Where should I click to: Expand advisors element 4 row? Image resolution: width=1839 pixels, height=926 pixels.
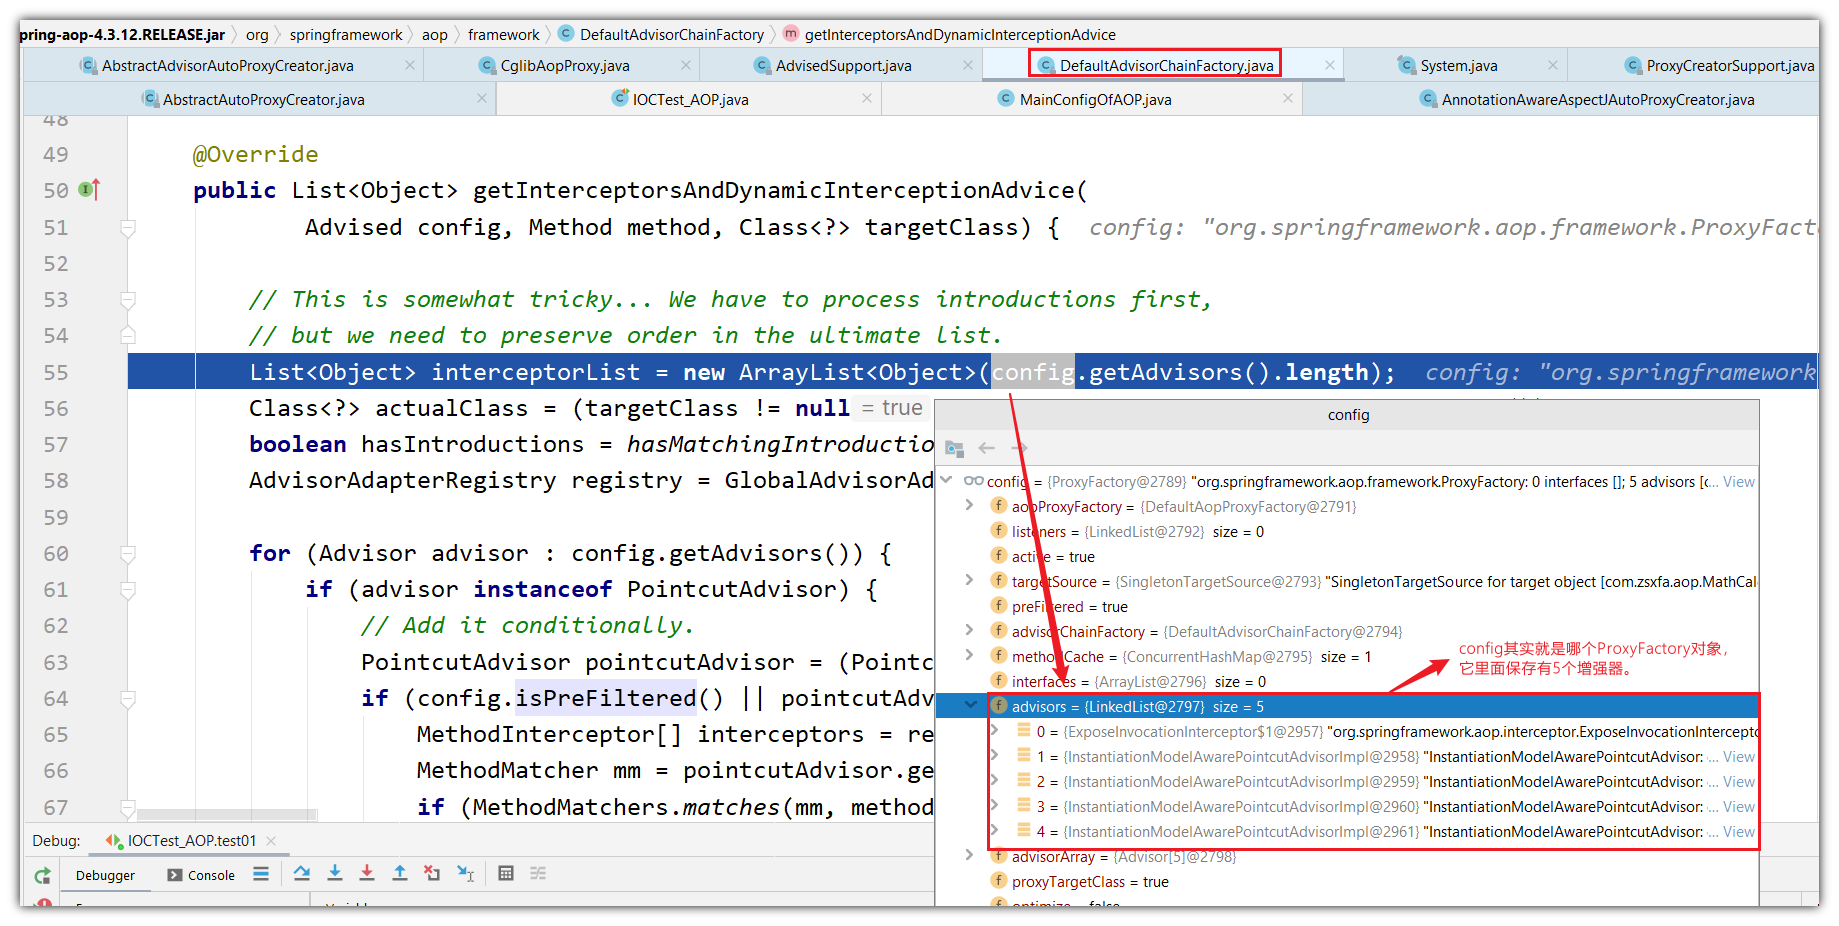click(994, 830)
